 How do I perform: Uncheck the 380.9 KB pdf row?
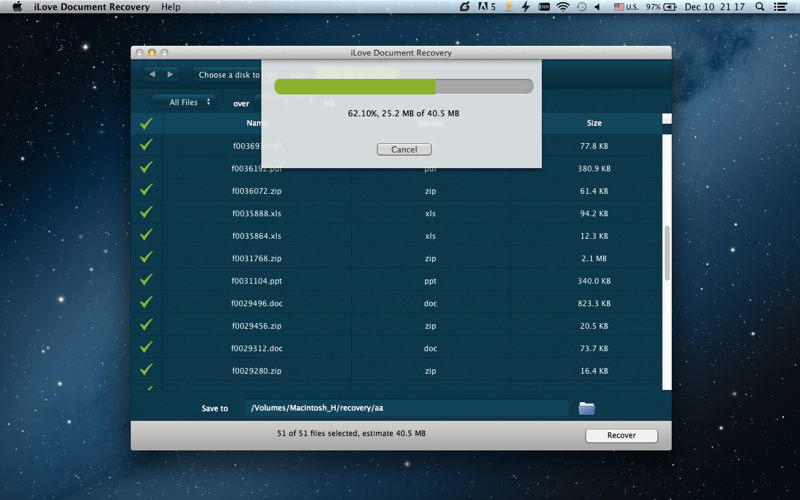(146, 168)
